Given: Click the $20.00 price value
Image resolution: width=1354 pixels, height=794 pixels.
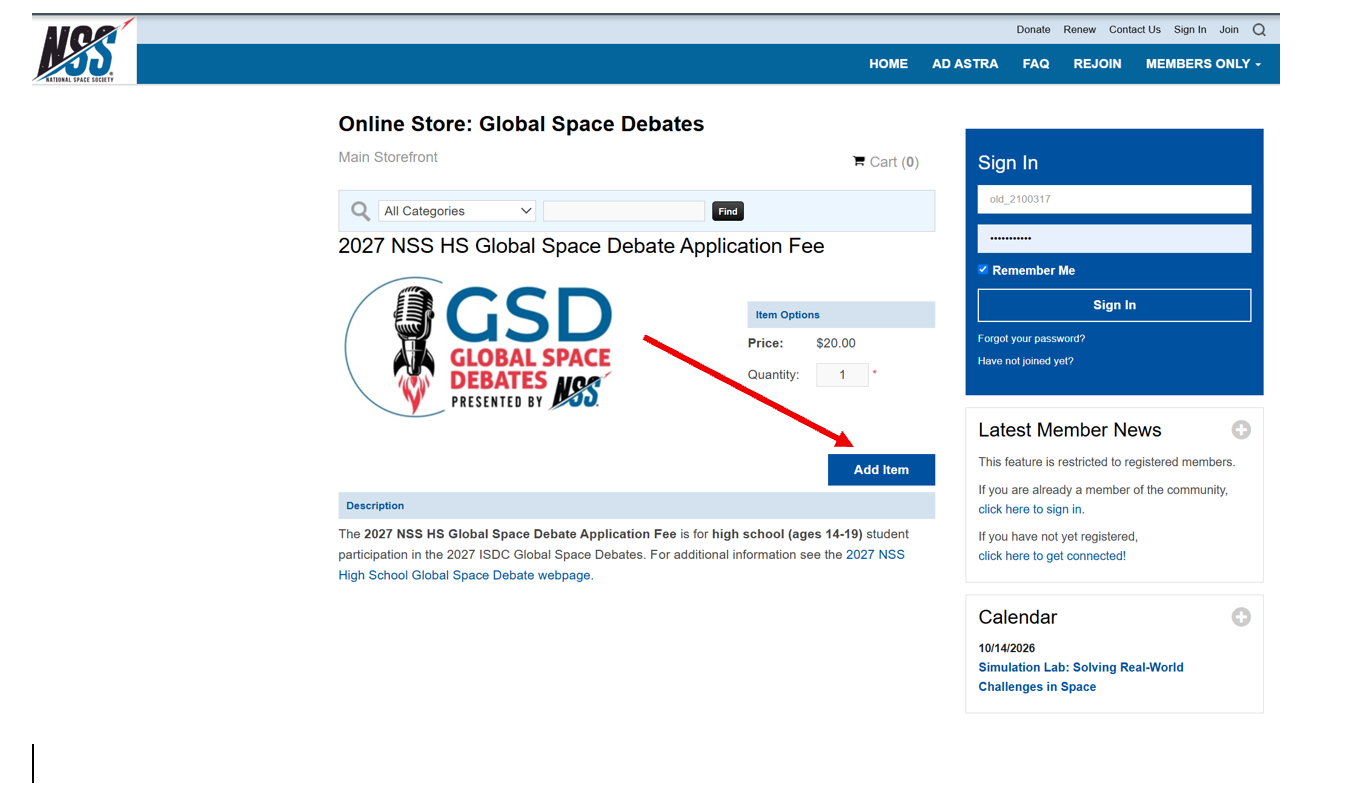Looking at the screenshot, I should click(836, 343).
